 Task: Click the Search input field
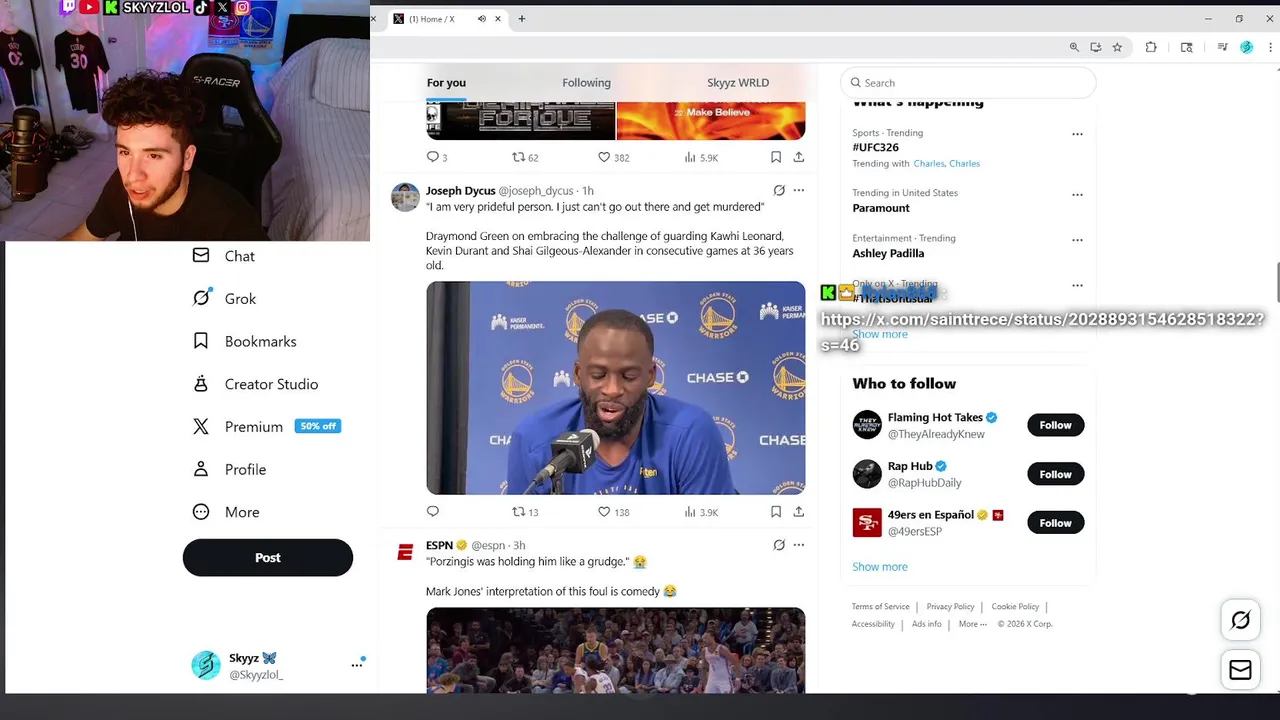pos(968,83)
